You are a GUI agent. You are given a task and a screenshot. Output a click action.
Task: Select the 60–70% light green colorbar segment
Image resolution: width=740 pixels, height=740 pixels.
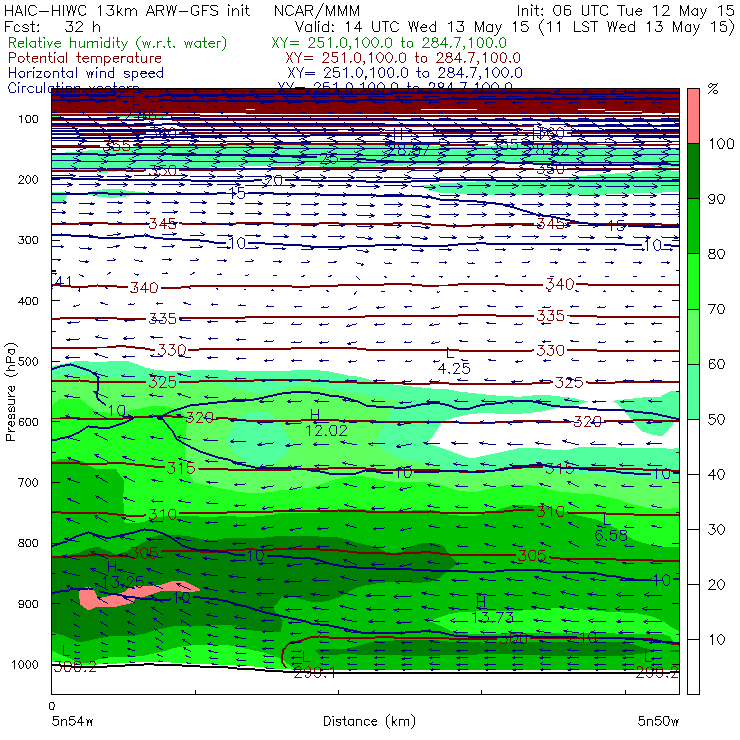click(x=693, y=336)
